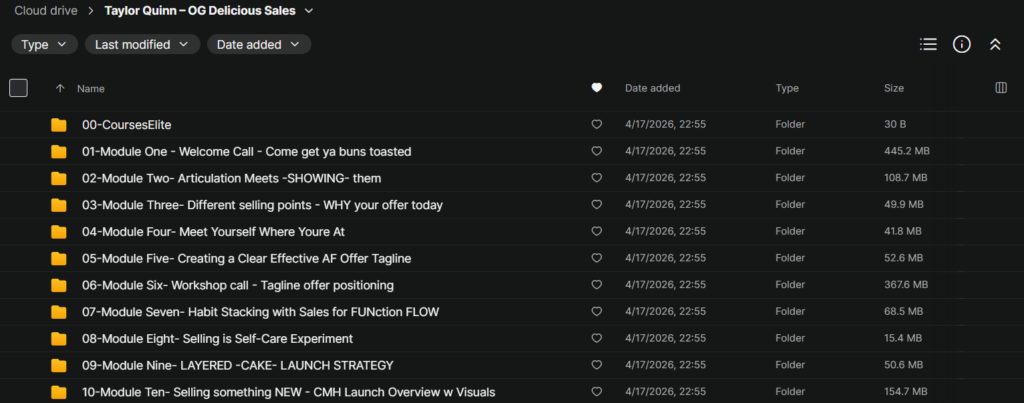The height and width of the screenshot is (403, 1024).
Task: Click folder icon of 09-Module Nine row
Action: point(59,365)
